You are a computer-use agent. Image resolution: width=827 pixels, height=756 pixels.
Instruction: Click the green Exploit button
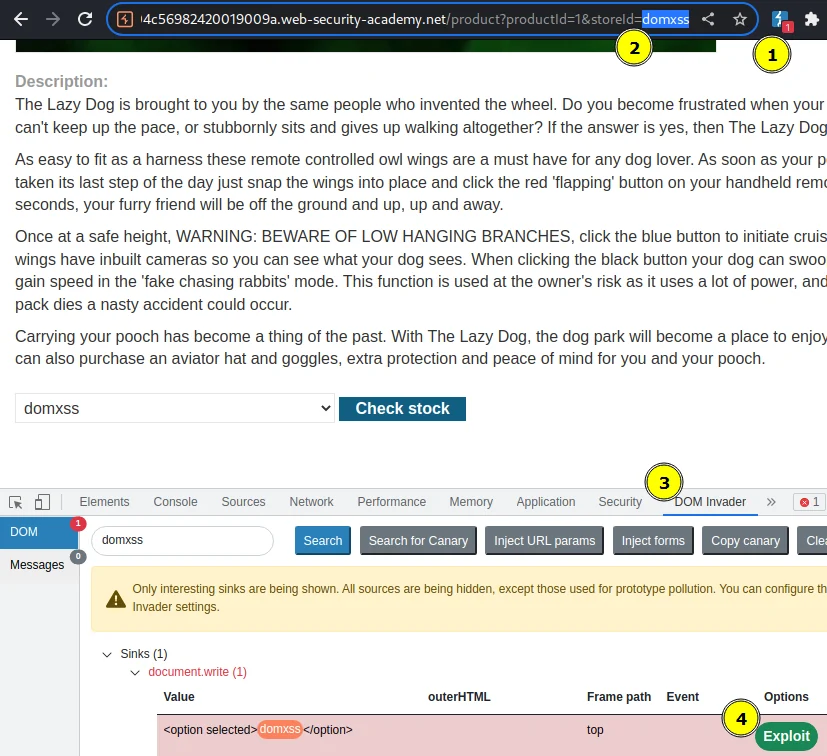coord(786,736)
